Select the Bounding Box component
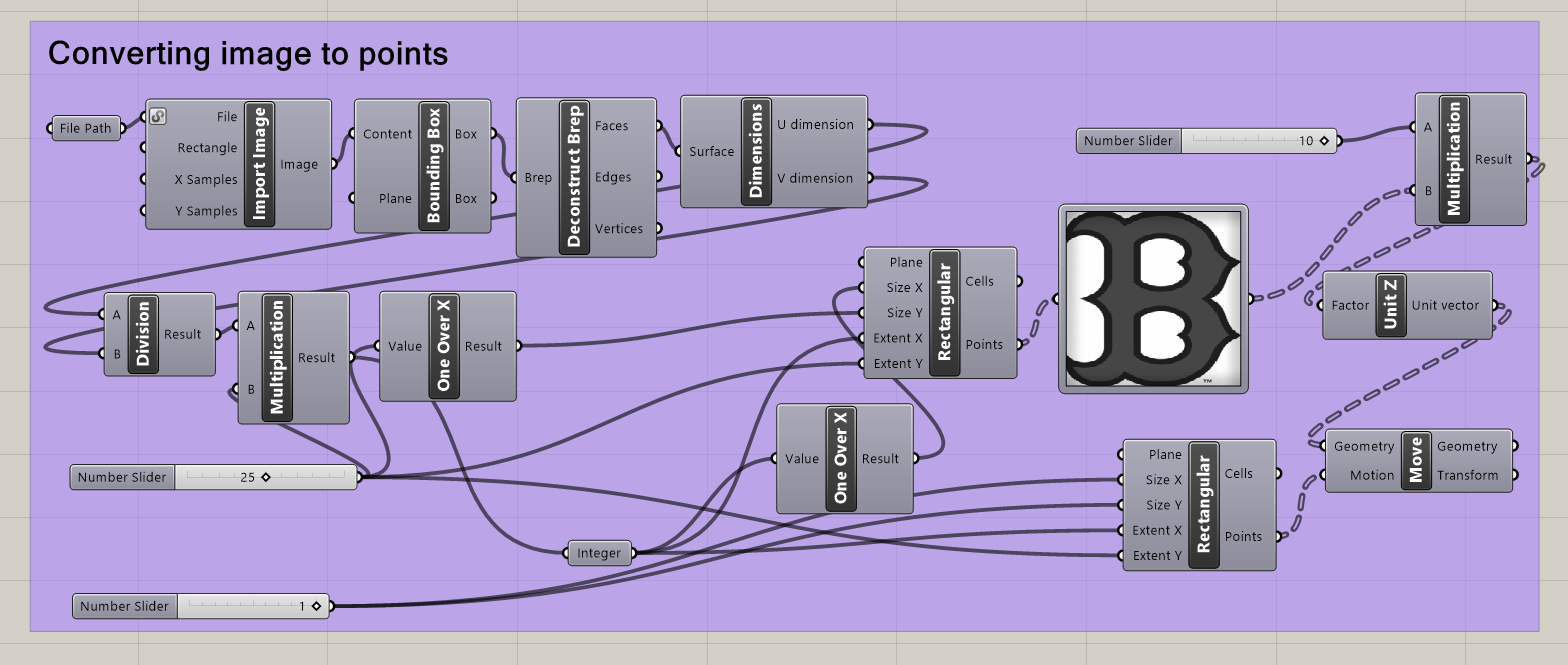This screenshot has height=665, width=1568. pyautogui.click(x=422, y=166)
